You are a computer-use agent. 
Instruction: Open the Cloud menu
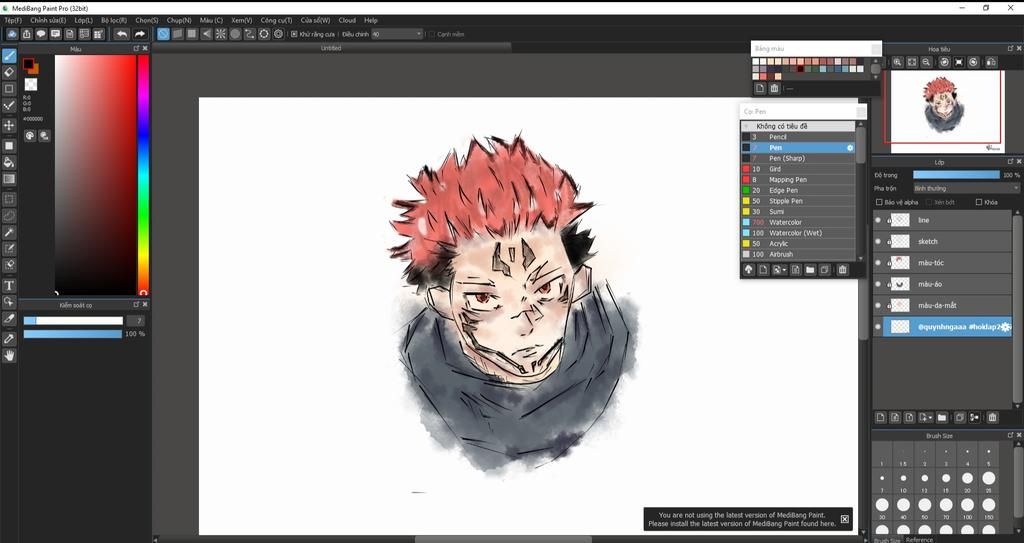tap(347, 20)
